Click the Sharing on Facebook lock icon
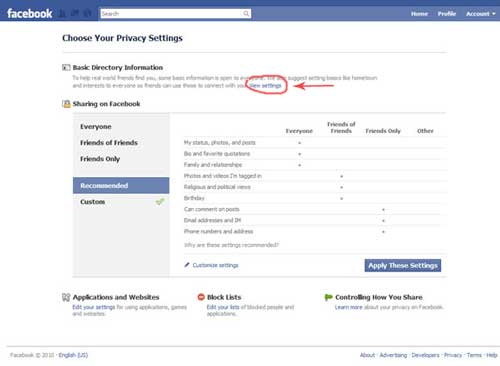The height and width of the screenshot is (366, 500). tap(66, 104)
